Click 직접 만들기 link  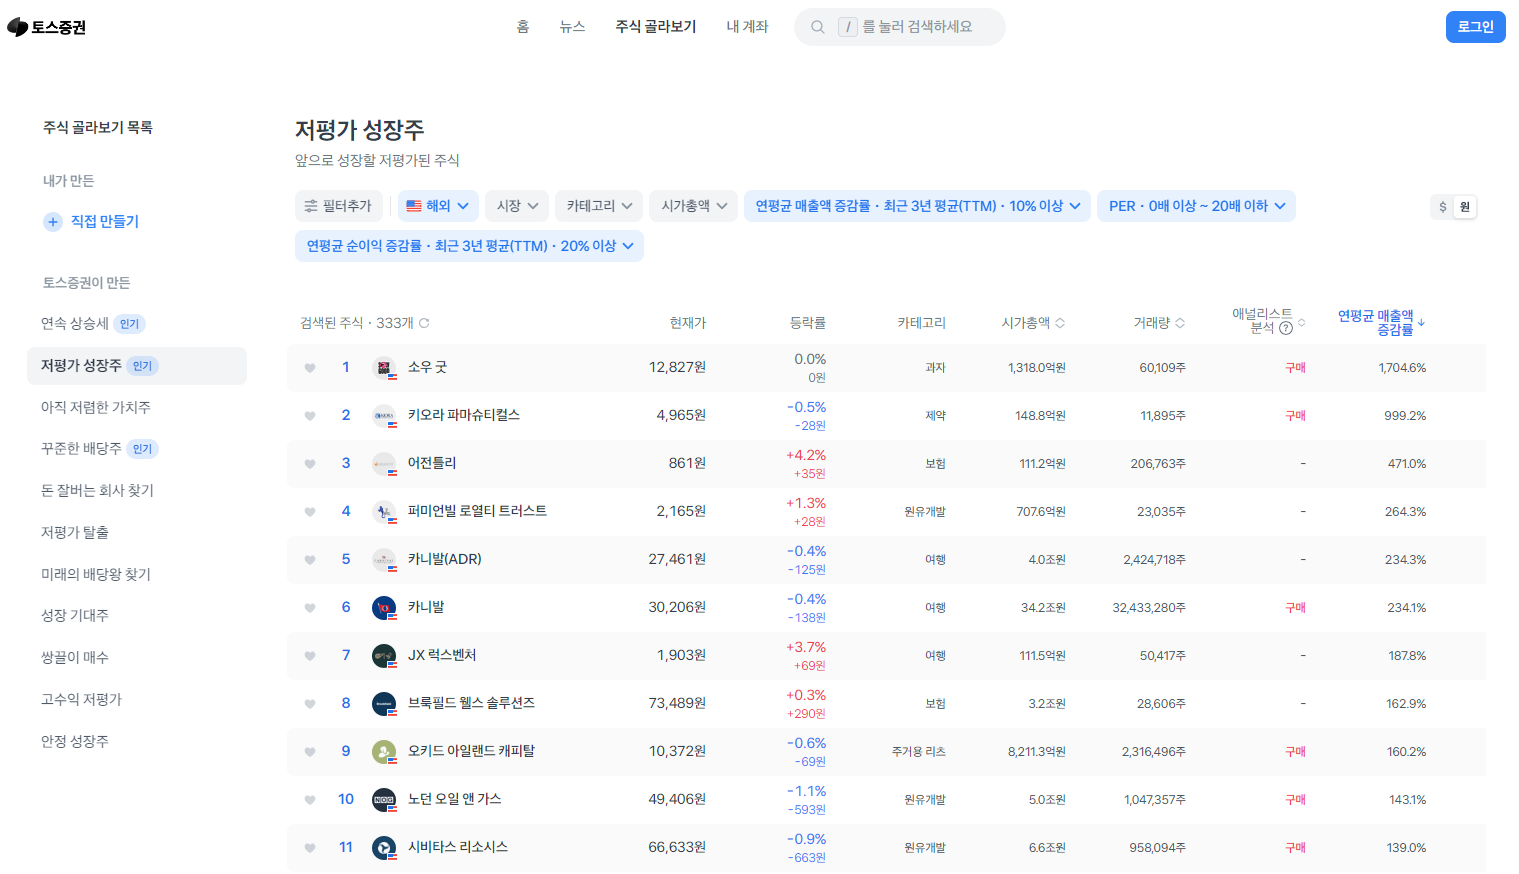click(x=105, y=222)
